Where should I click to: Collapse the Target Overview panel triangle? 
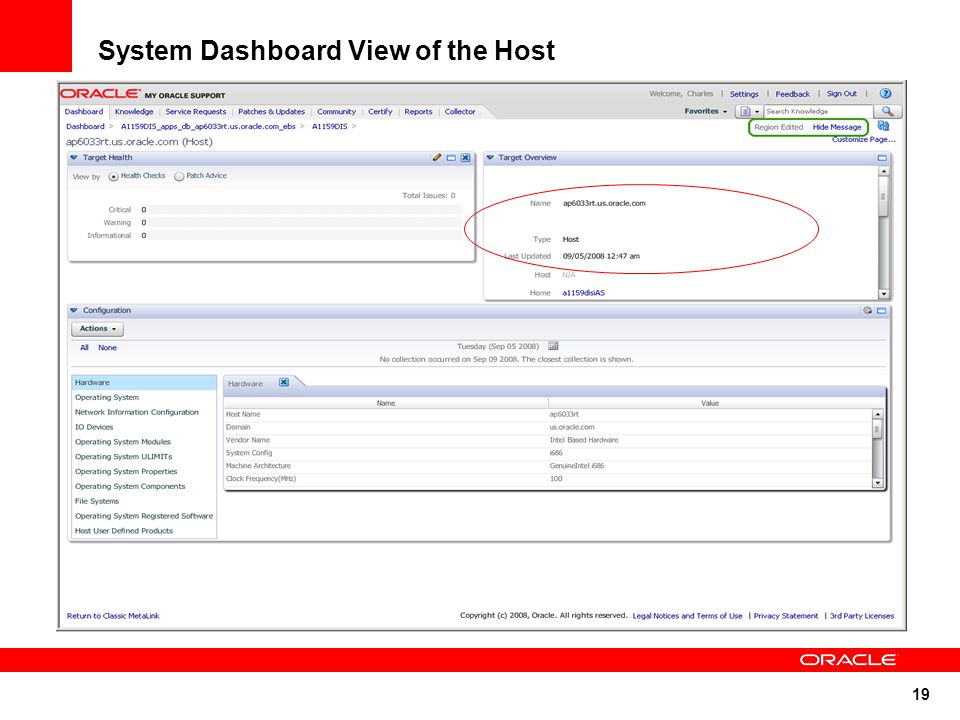(490, 157)
